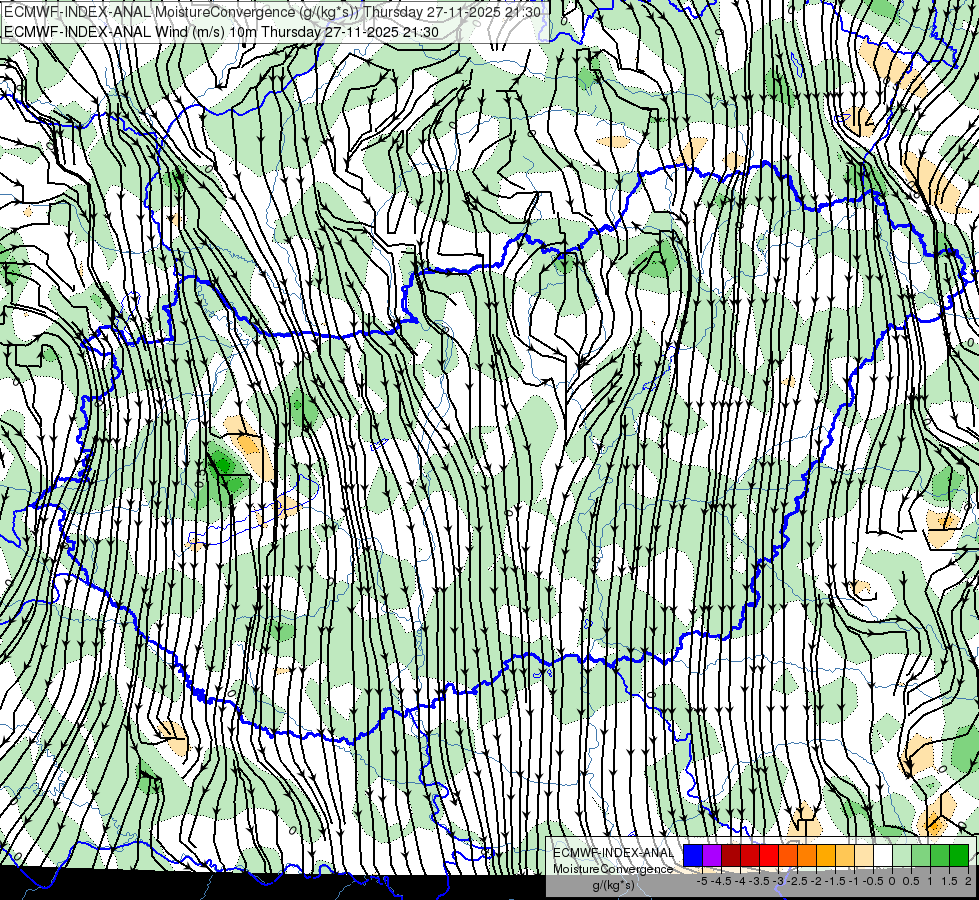Click the legend's MoistureConvergence label

[613, 869]
